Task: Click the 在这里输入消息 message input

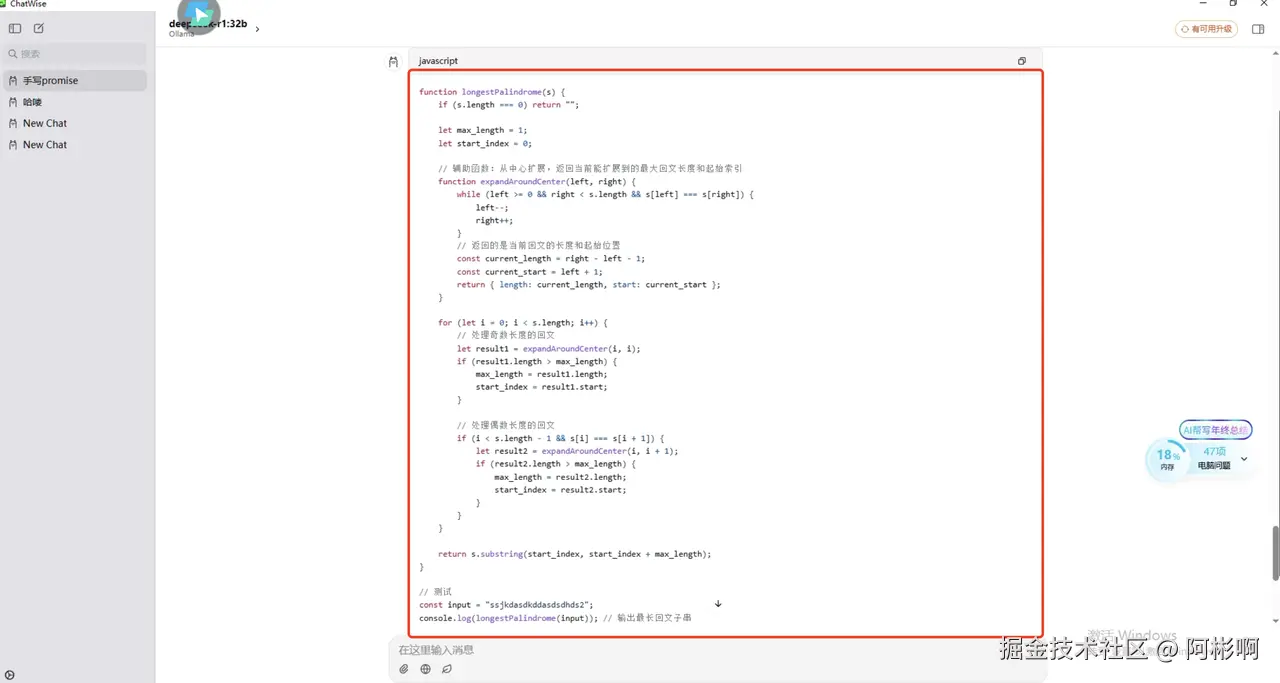Action: click(x=715, y=650)
